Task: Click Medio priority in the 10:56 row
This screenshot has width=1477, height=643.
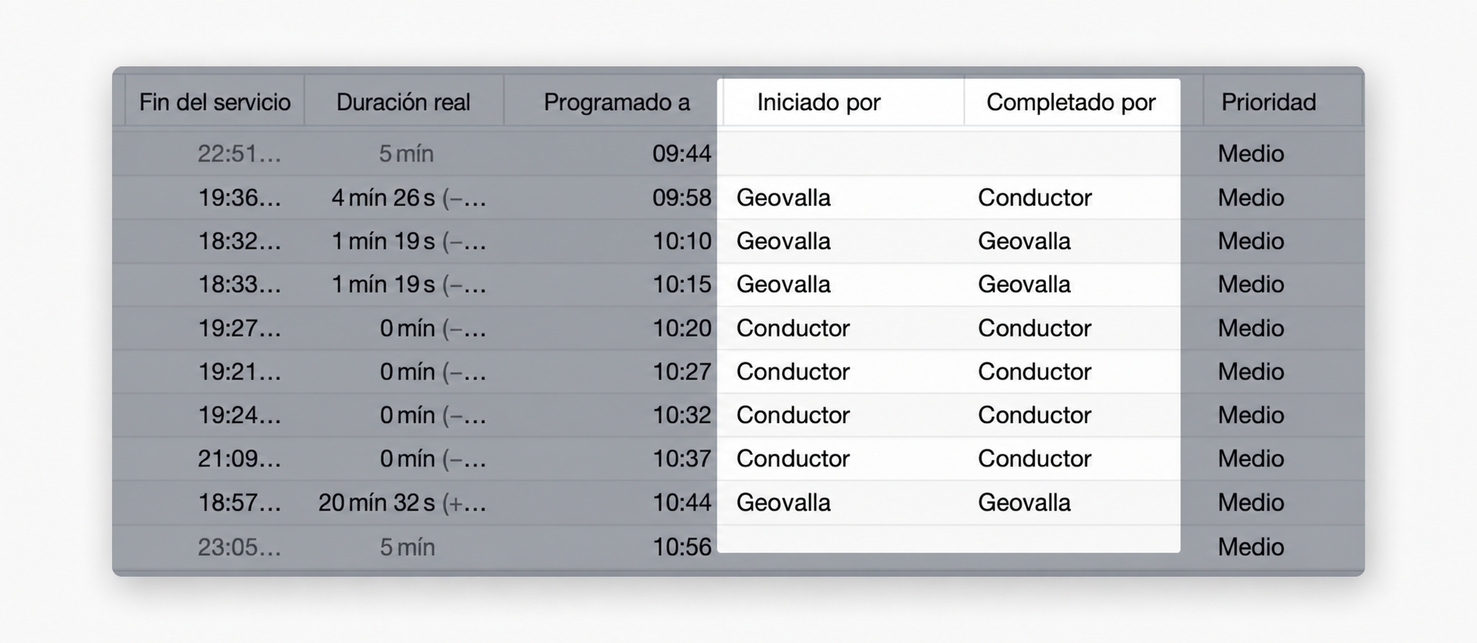Action: (1251, 547)
